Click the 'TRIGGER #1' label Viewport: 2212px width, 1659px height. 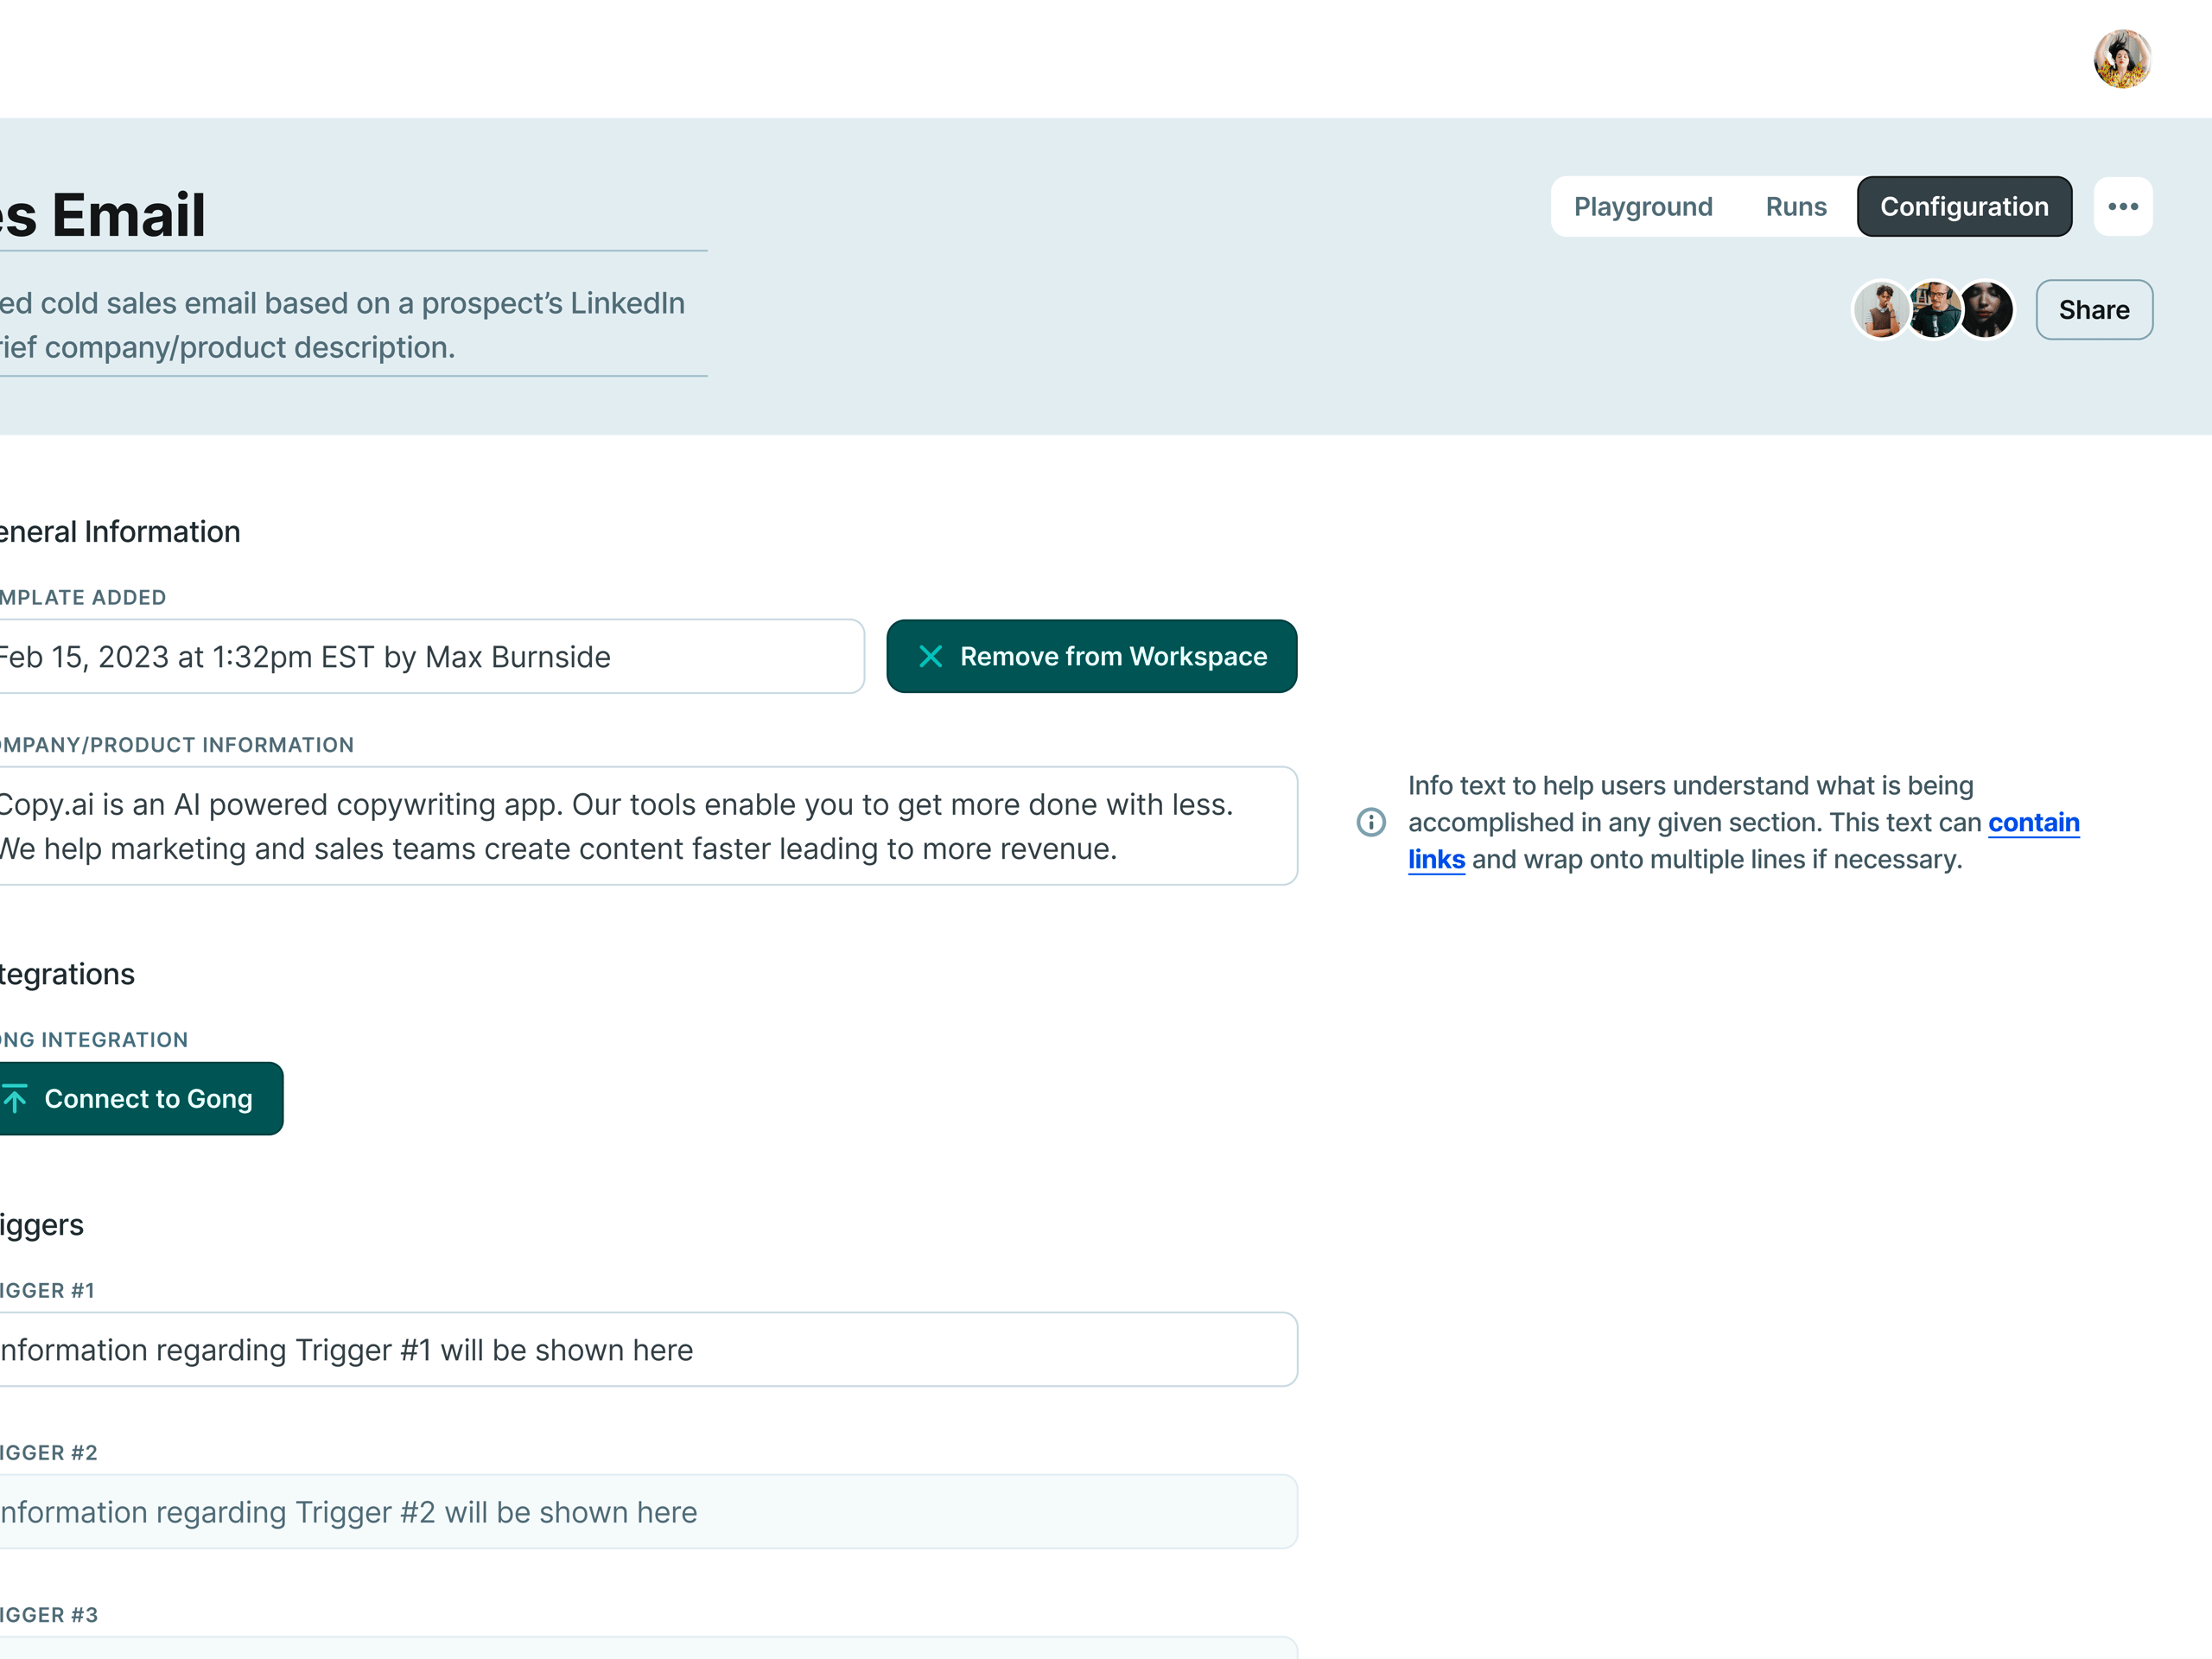coord(47,1291)
